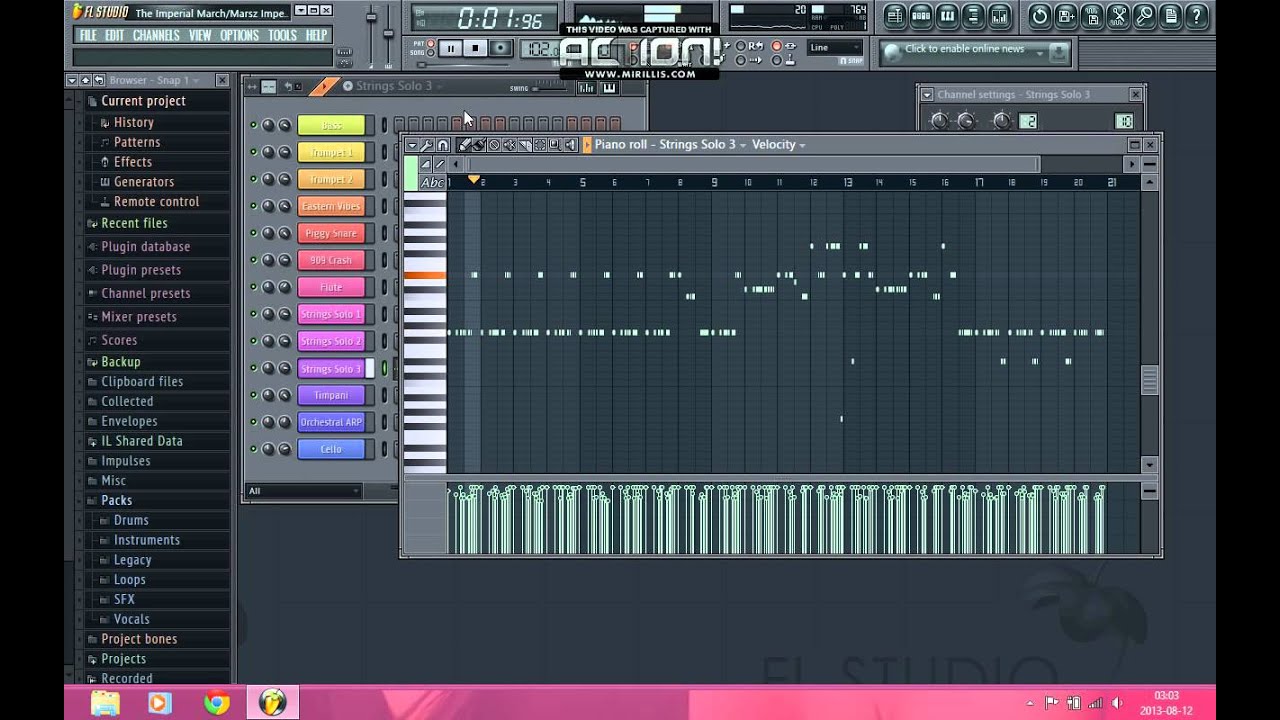Open the browser options menu arrow
Viewport: 1280px width, 720px height.
coord(72,80)
